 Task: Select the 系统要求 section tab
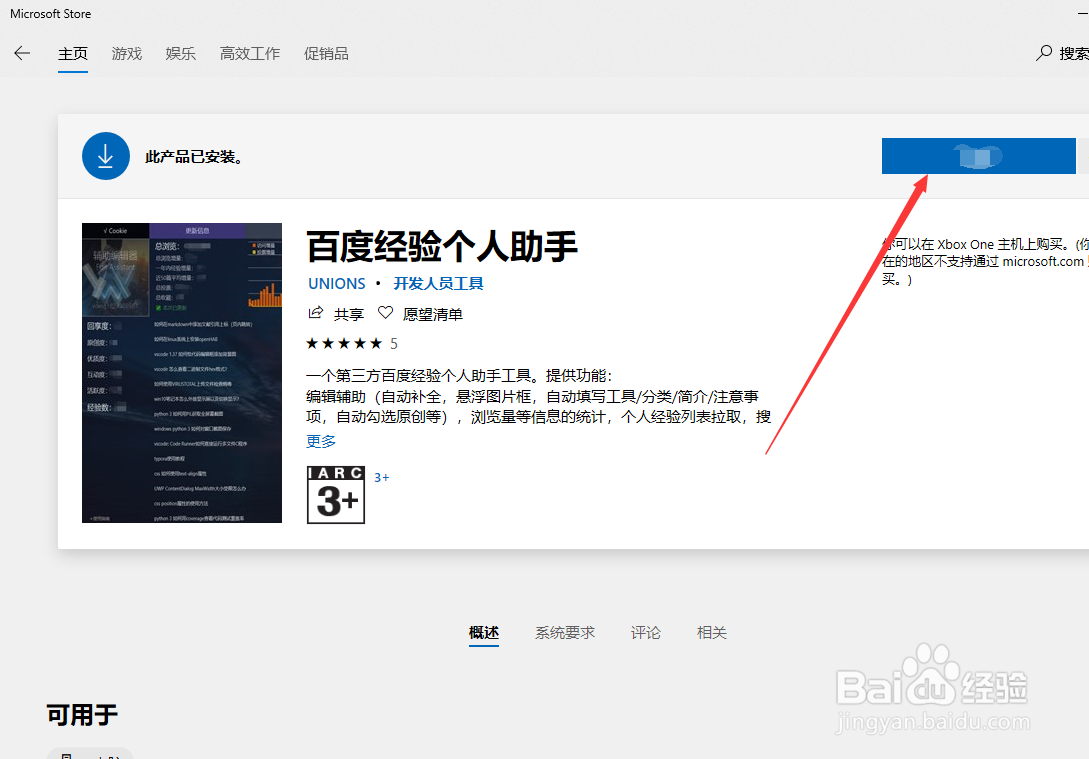coord(565,633)
